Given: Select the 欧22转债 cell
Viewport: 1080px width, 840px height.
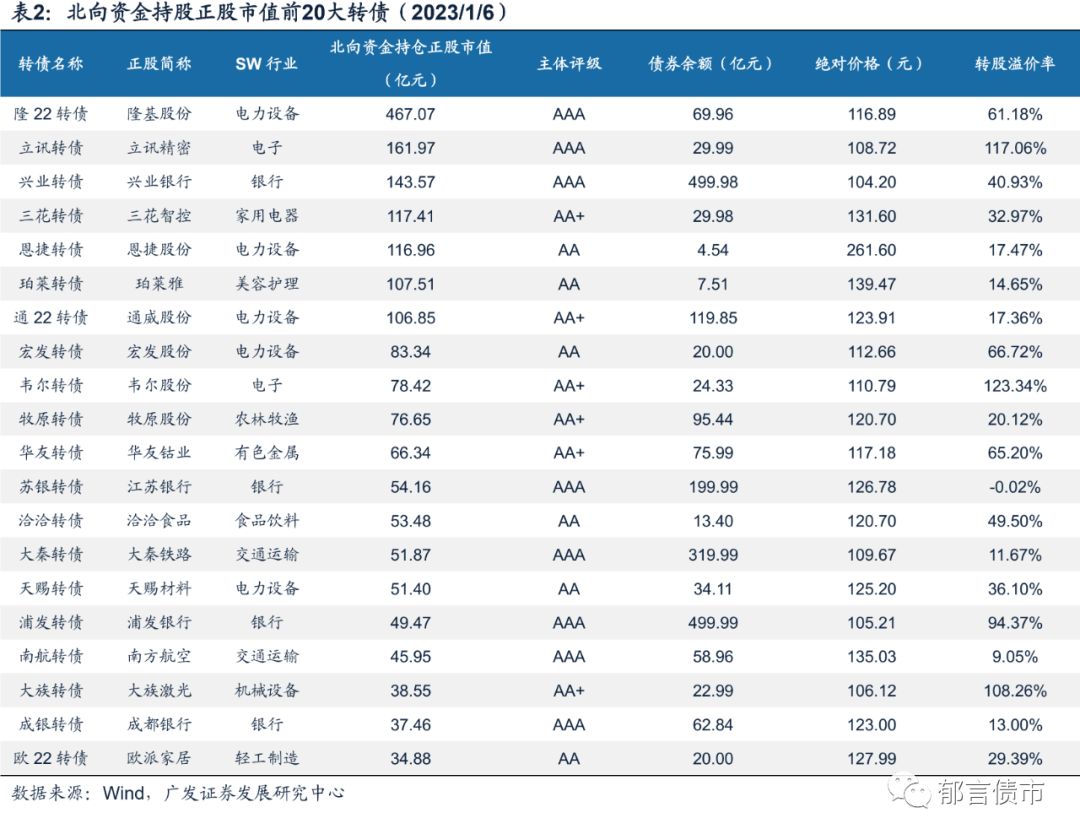Looking at the screenshot, I should click(51, 758).
